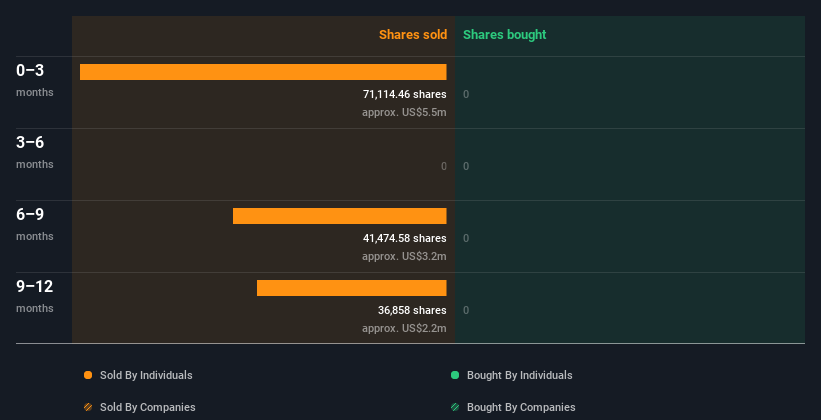The height and width of the screenshot is (420, 821).
Task: Select the 9–12 months orange bar
Action: point(351,288)
